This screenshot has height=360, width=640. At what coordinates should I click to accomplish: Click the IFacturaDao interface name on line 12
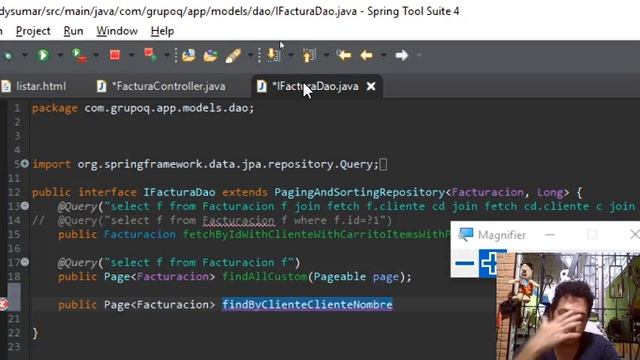pos(179,192)
